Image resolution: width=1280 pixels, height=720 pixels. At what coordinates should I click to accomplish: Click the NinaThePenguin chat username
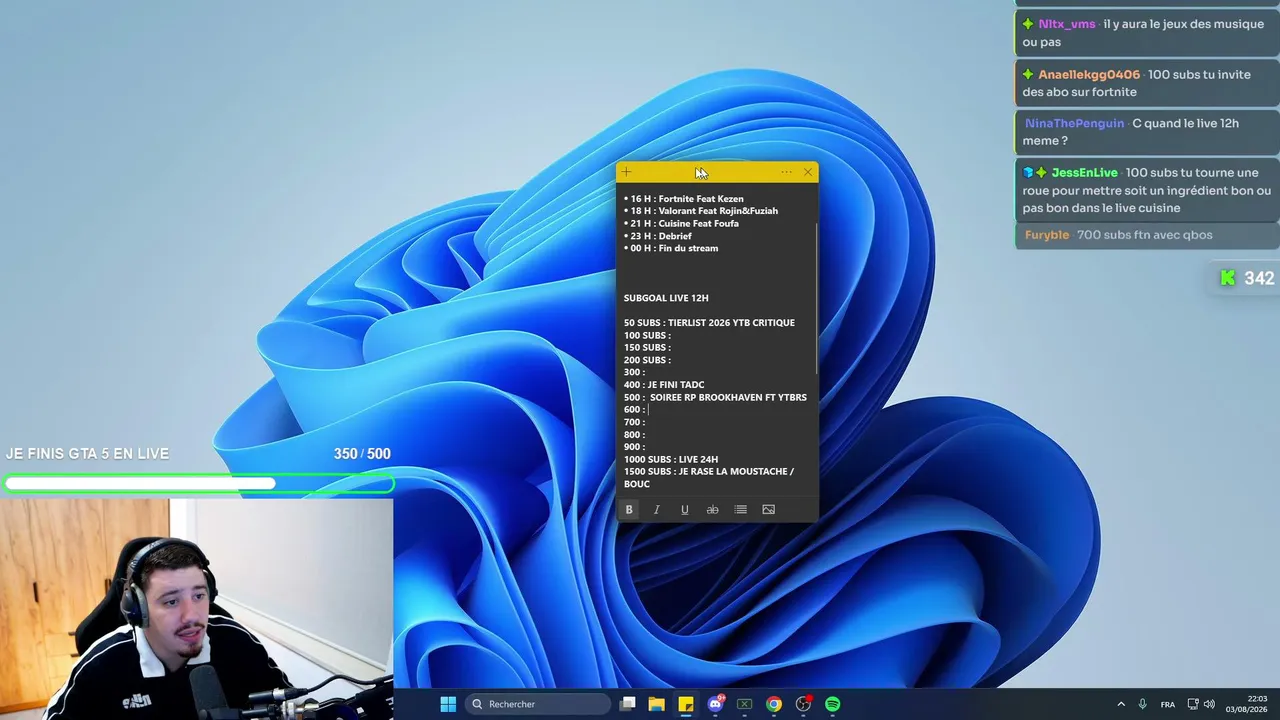click(1075, 123)
